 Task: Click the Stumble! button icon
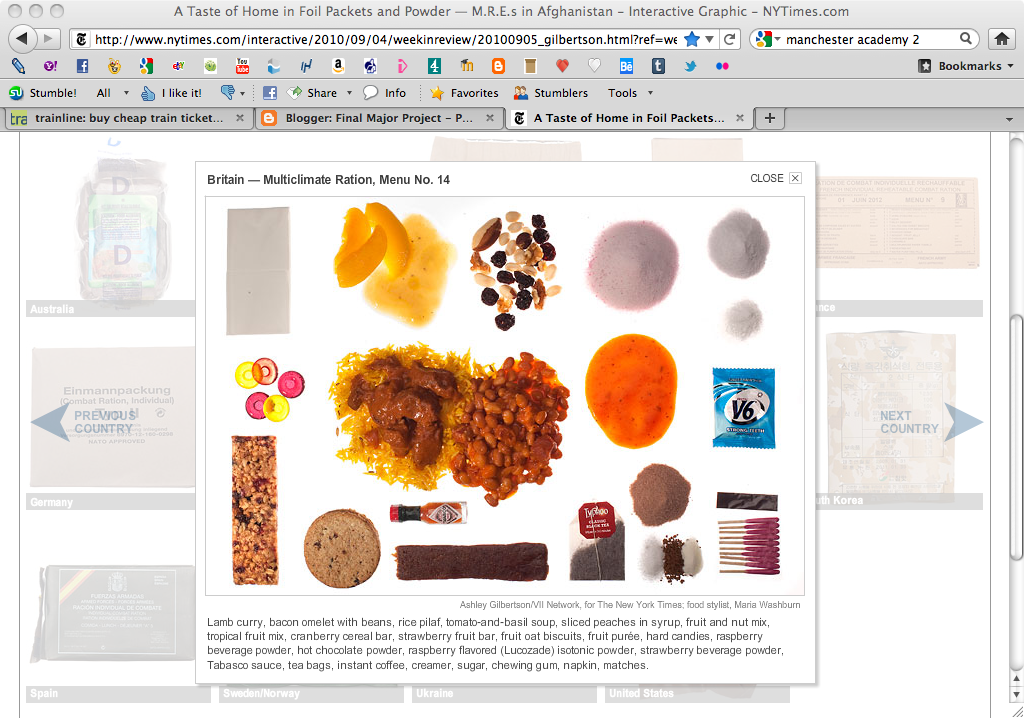pos(17,92)
